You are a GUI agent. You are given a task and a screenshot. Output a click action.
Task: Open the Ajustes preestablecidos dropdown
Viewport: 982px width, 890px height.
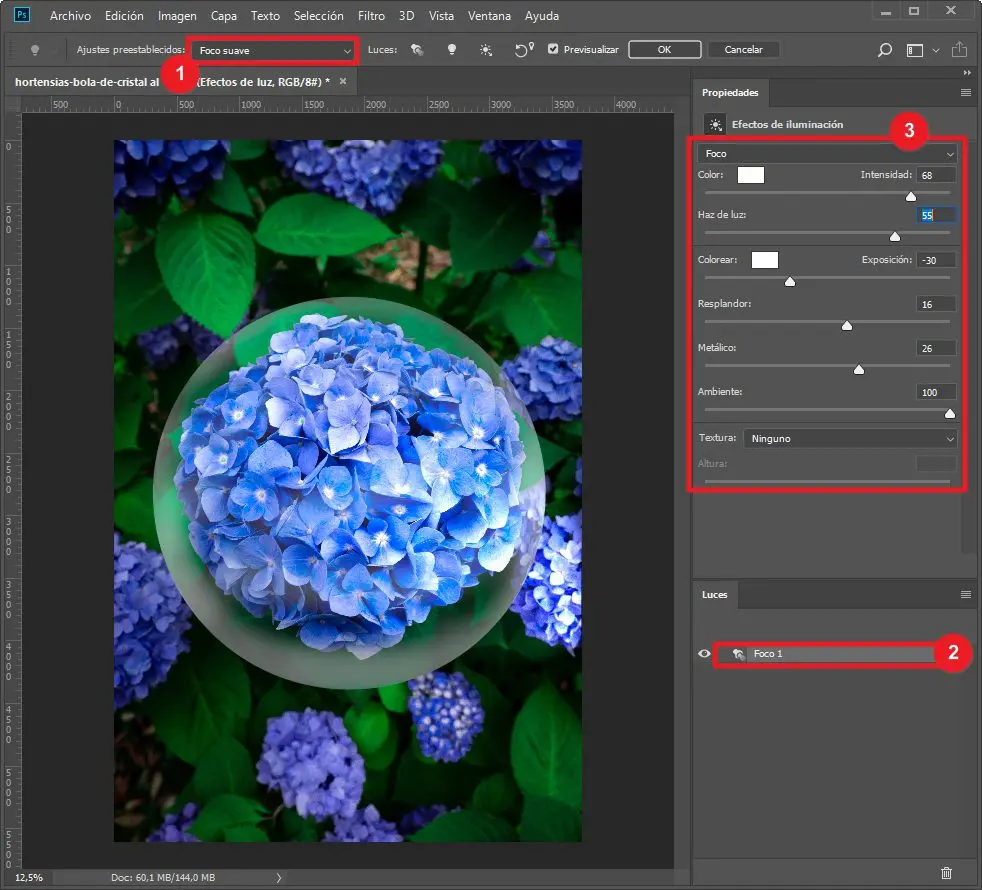pos(273,50)
